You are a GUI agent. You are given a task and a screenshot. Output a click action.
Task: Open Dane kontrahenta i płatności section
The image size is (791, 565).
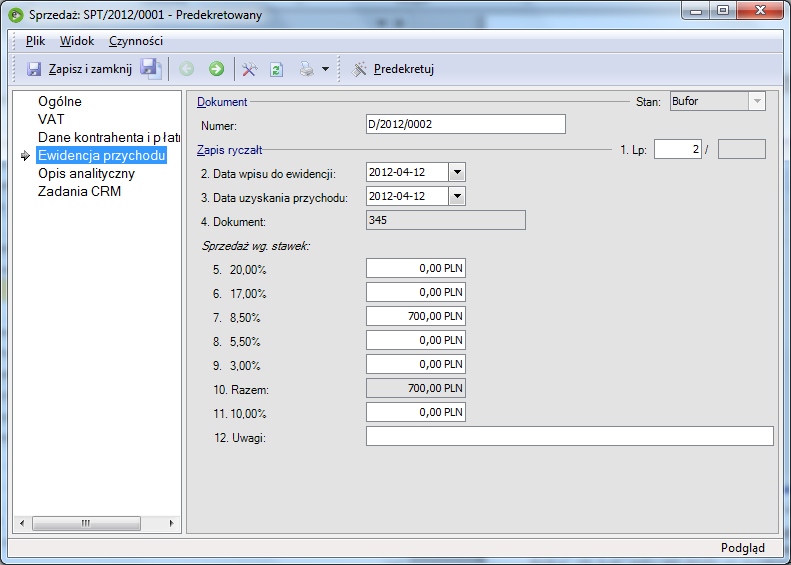(109, 137)
